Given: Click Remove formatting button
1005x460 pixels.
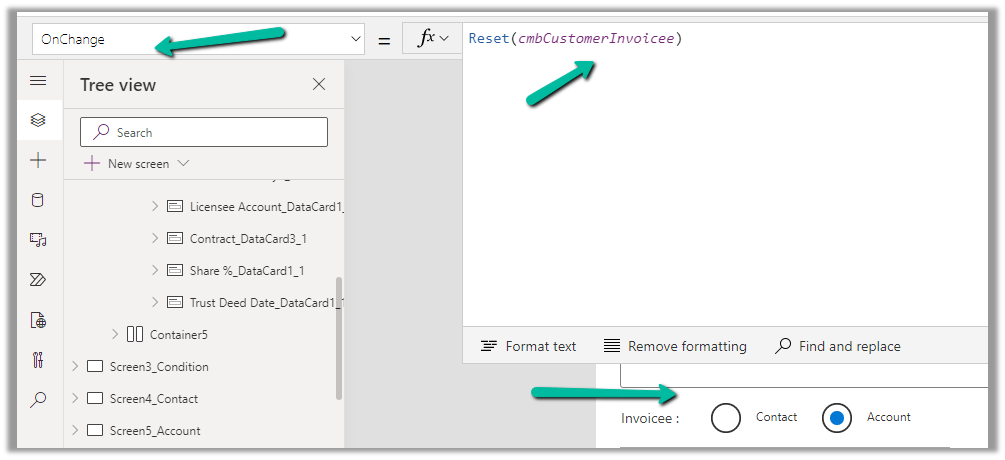Looking at the screenshot, I should coord(675,347).
